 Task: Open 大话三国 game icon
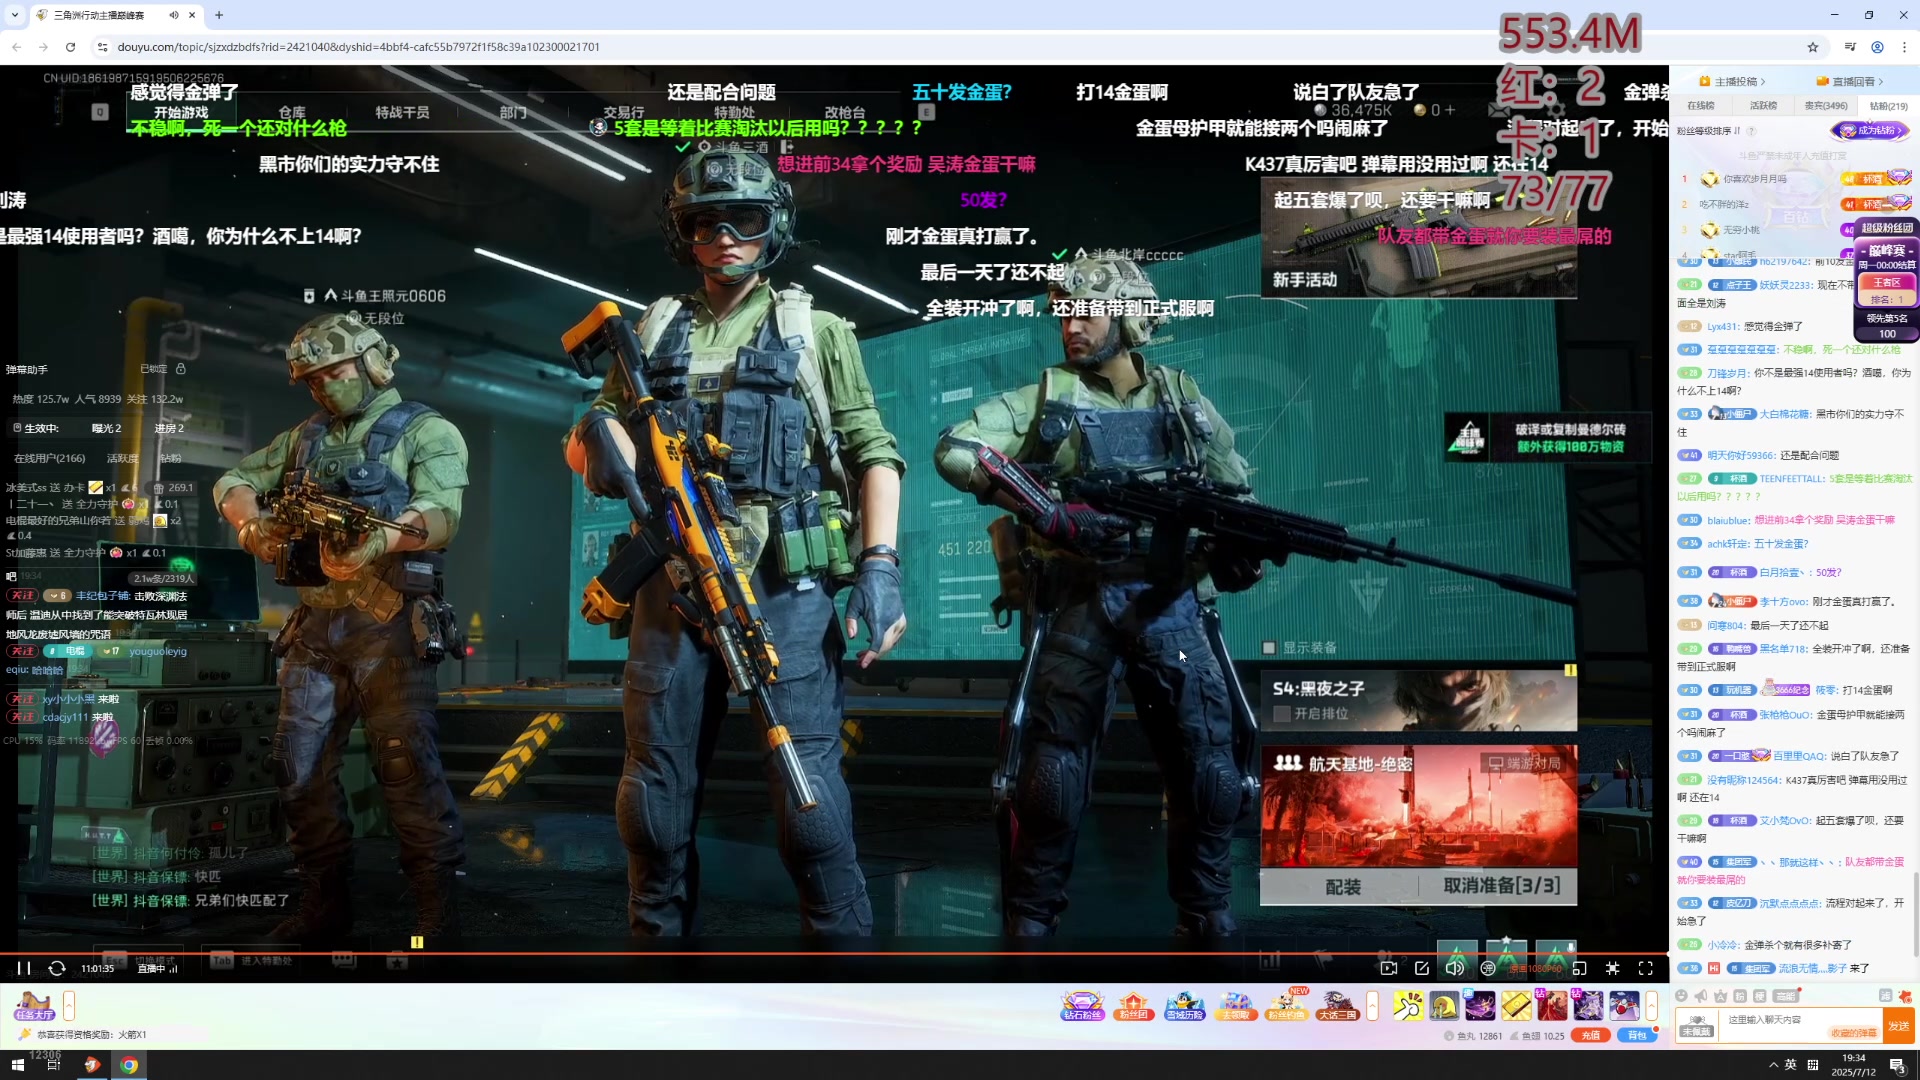click(x=1337, y=1006)
